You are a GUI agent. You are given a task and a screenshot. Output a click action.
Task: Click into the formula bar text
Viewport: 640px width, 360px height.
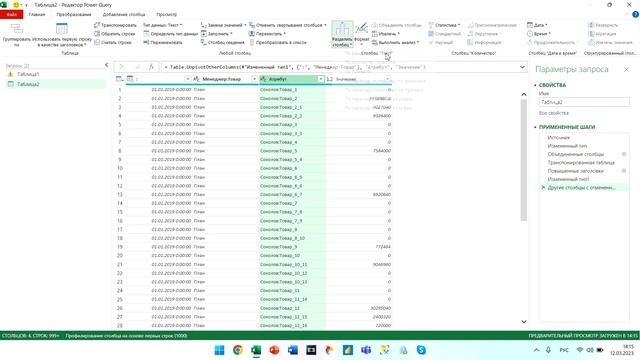click(339, 67)
